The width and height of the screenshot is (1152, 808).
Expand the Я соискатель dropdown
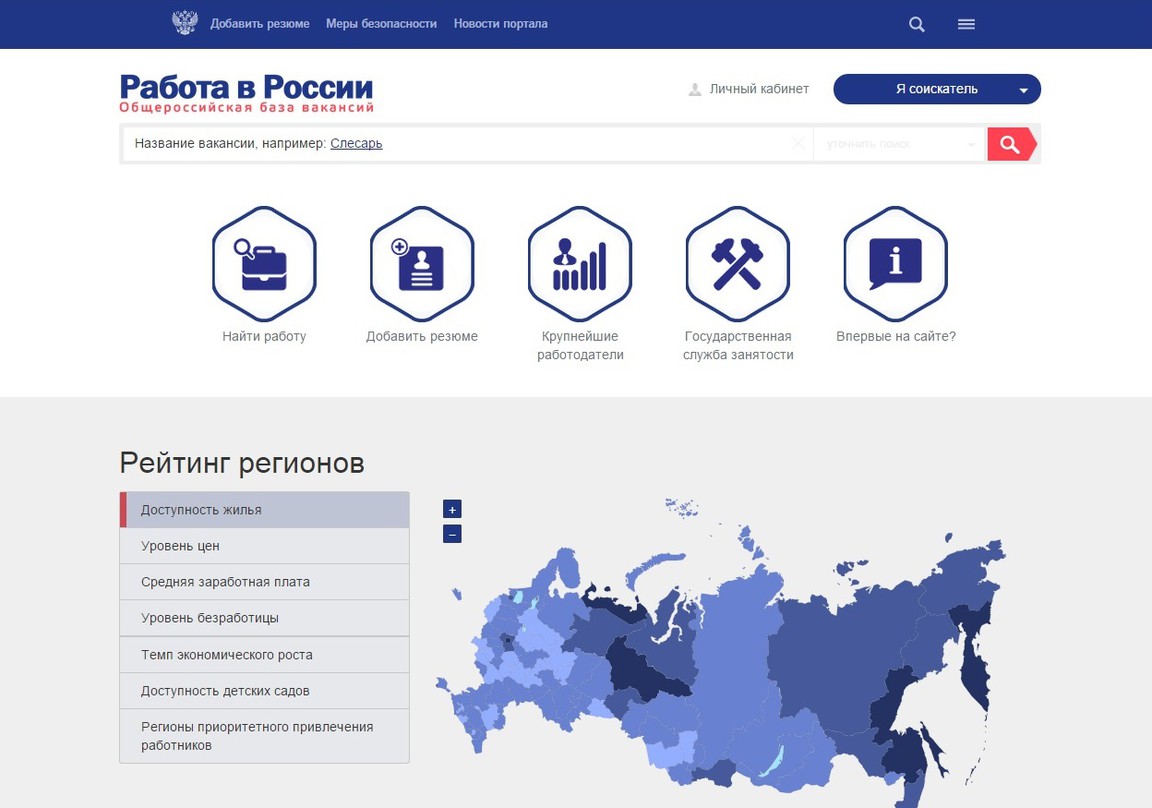[937, 89]
